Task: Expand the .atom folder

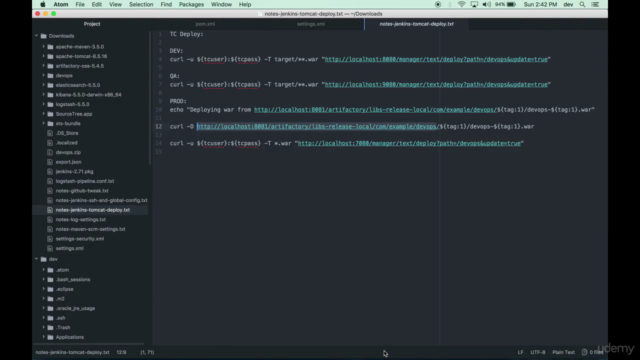Action: tap(44, 270)
